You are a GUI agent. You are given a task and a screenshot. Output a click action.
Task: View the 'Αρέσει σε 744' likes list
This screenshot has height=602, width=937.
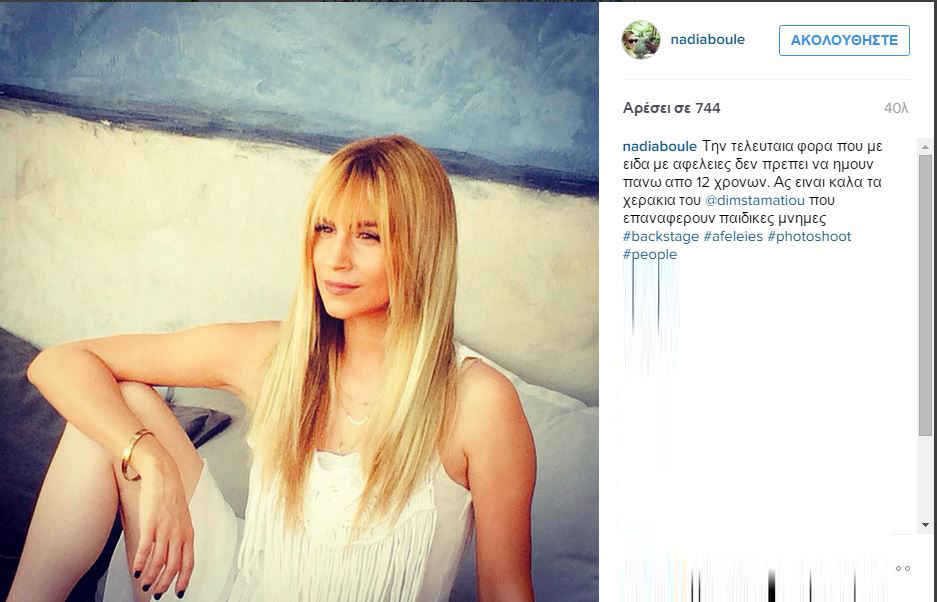click(672, 108)
